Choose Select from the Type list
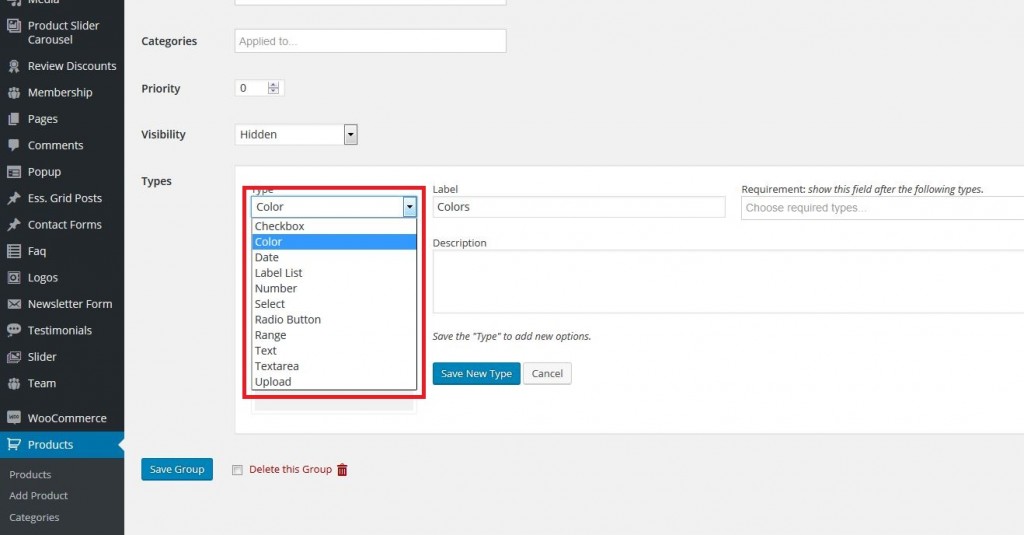Screen dimensions: 1024x535 click(334, 304)
